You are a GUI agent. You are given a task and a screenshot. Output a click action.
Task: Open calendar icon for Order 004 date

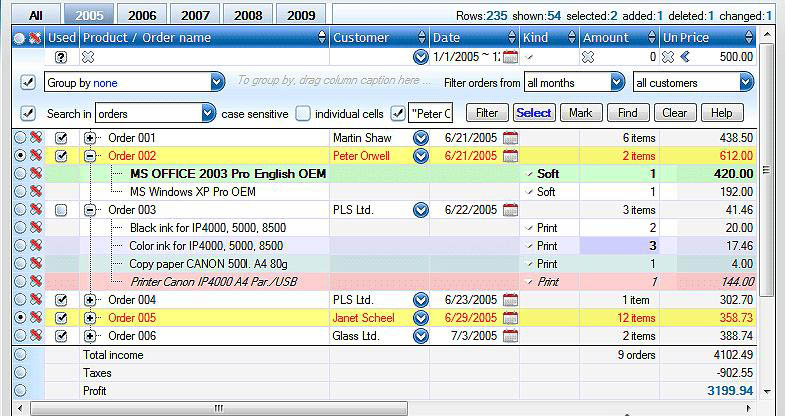[510, 300]
